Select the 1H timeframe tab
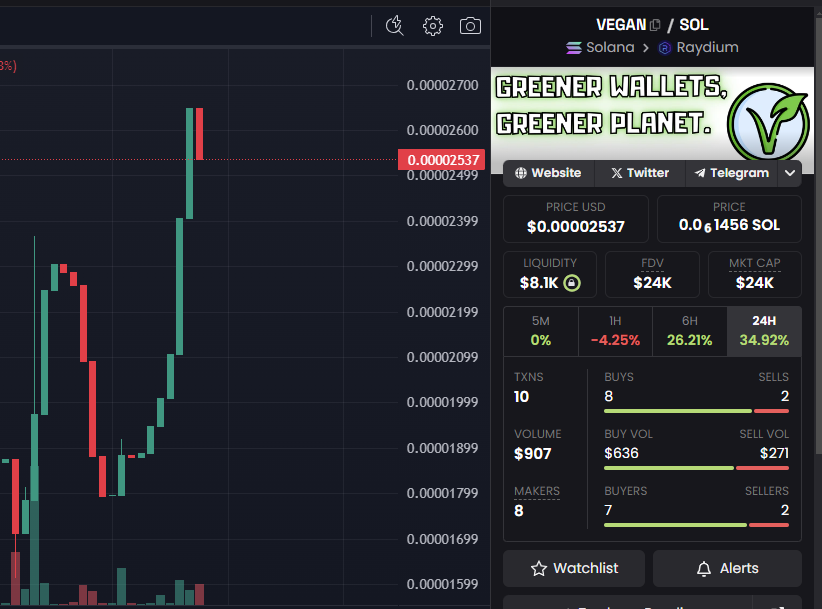The width and height of the screenshot is (822, 609). pos(615,331)
